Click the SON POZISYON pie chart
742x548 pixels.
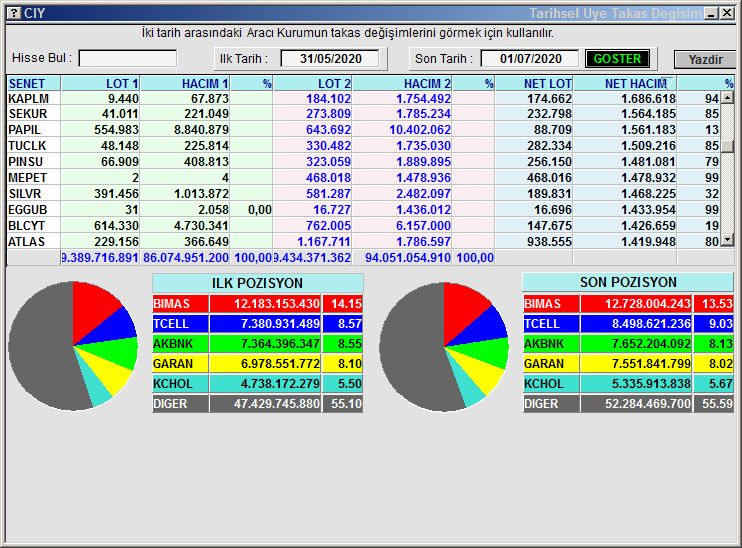[444, 347]
